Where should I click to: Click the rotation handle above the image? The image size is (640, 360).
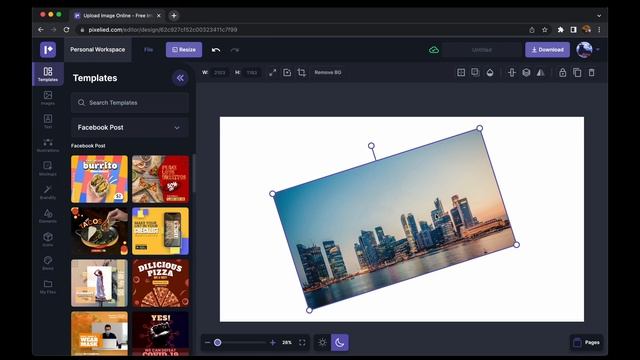point(371,146)
